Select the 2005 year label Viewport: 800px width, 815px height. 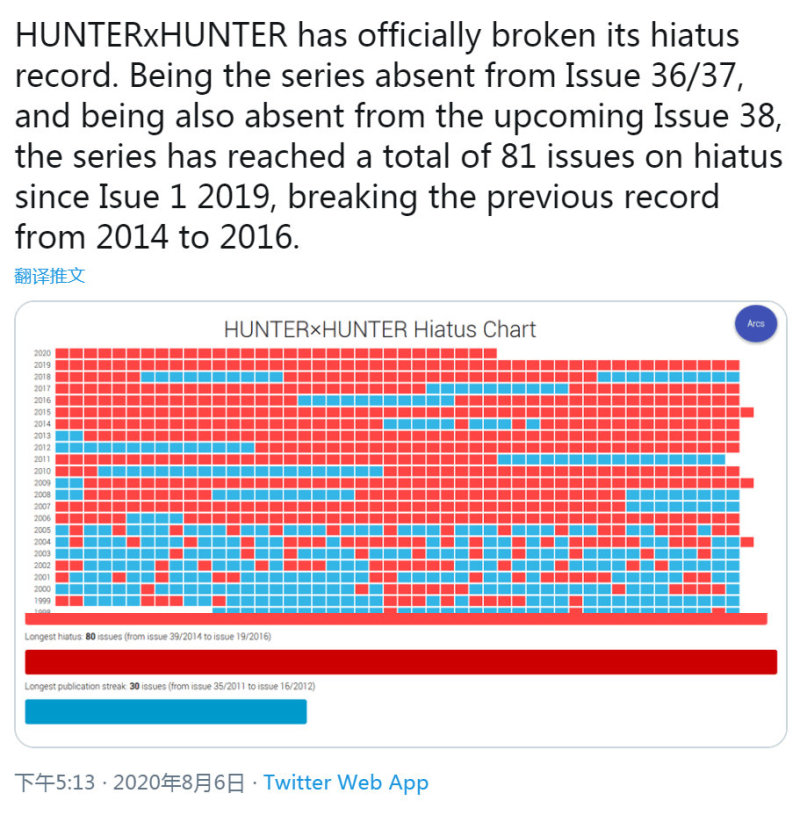(42, 530)
